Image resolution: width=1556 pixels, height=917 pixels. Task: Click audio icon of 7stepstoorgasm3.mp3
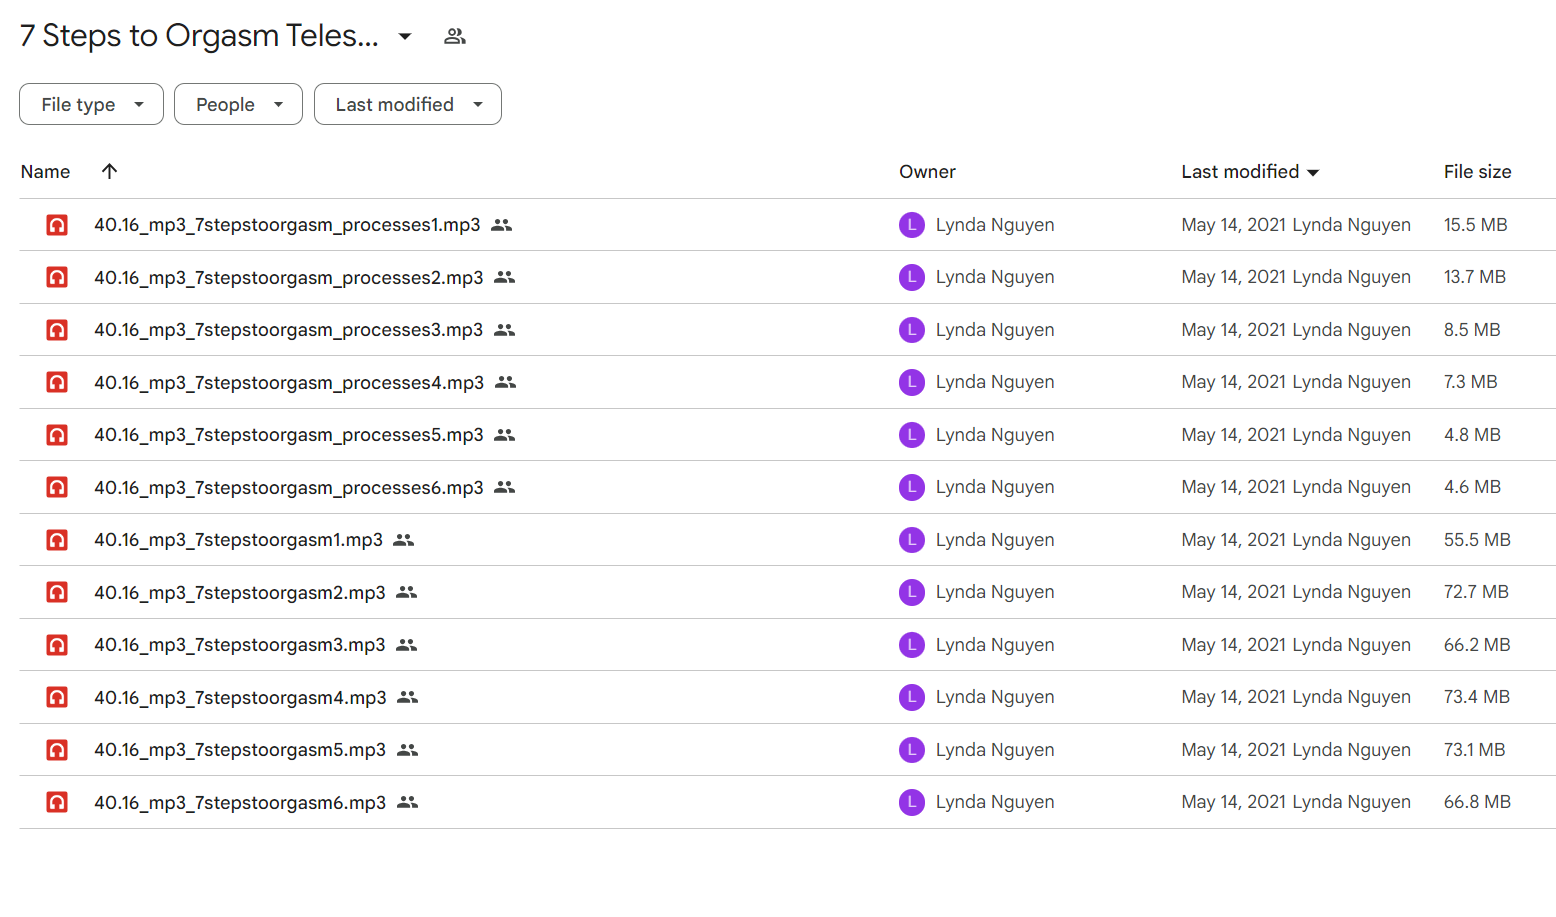coord(57,645)
